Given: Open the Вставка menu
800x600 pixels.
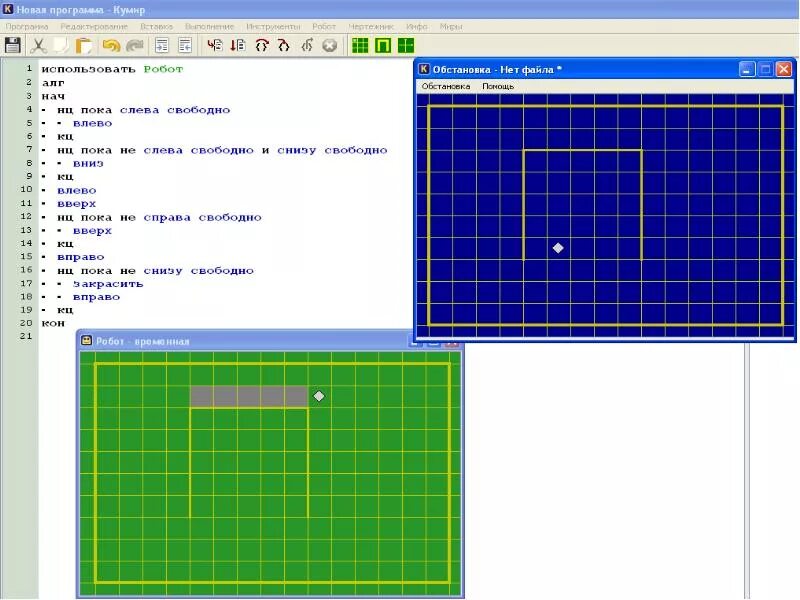Looking at the screenshot, I should [157, 27].
